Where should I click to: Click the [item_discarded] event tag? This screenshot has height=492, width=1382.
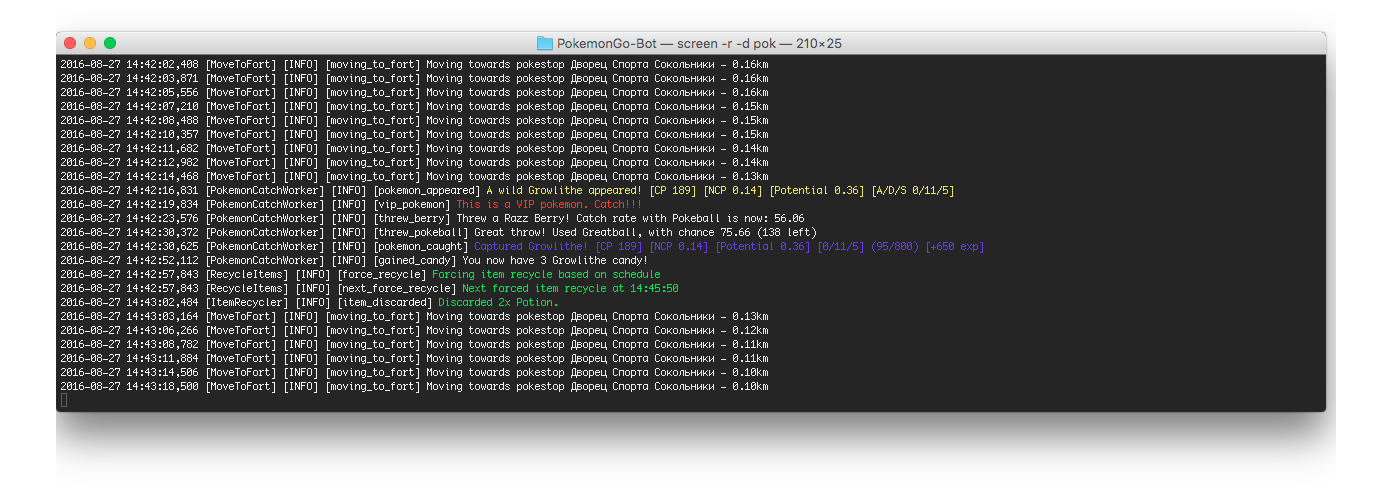point(384,302)
